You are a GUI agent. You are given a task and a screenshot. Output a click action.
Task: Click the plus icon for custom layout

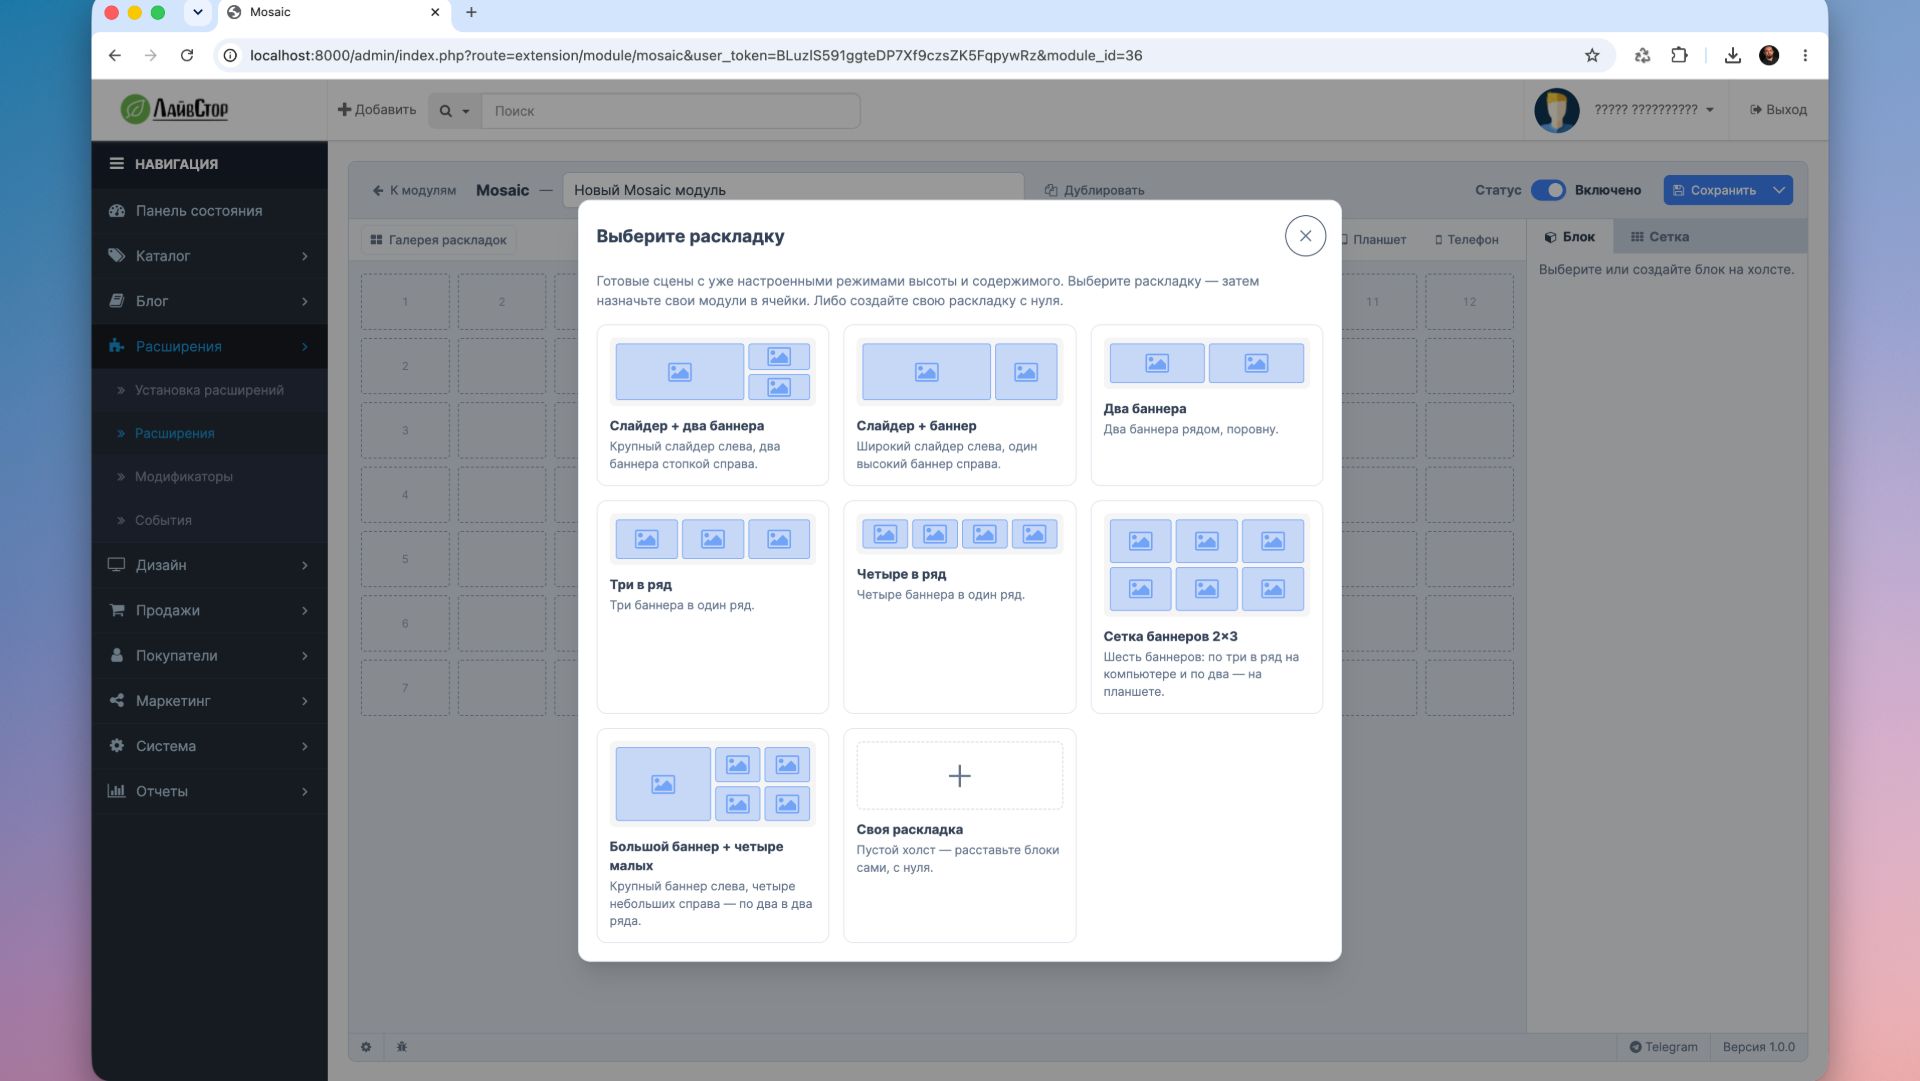(x=959, y=776)
